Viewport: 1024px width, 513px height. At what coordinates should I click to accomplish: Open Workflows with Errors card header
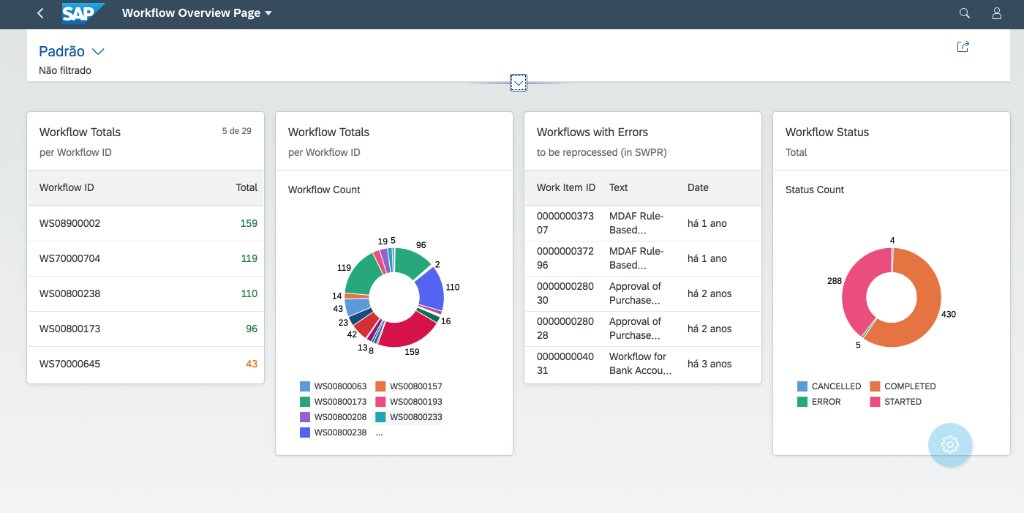click(x=643, y=141)
